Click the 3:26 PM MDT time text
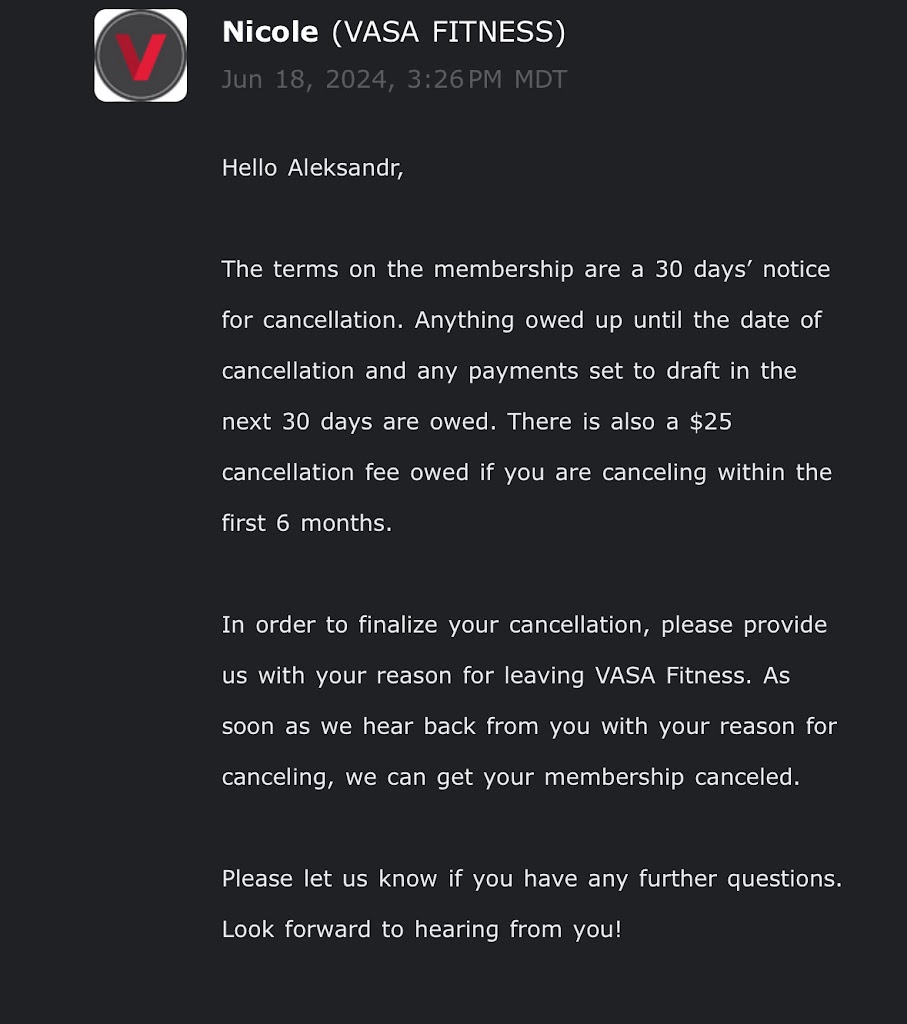Screen dimensions: 907x1024 [x=486, y=80]
